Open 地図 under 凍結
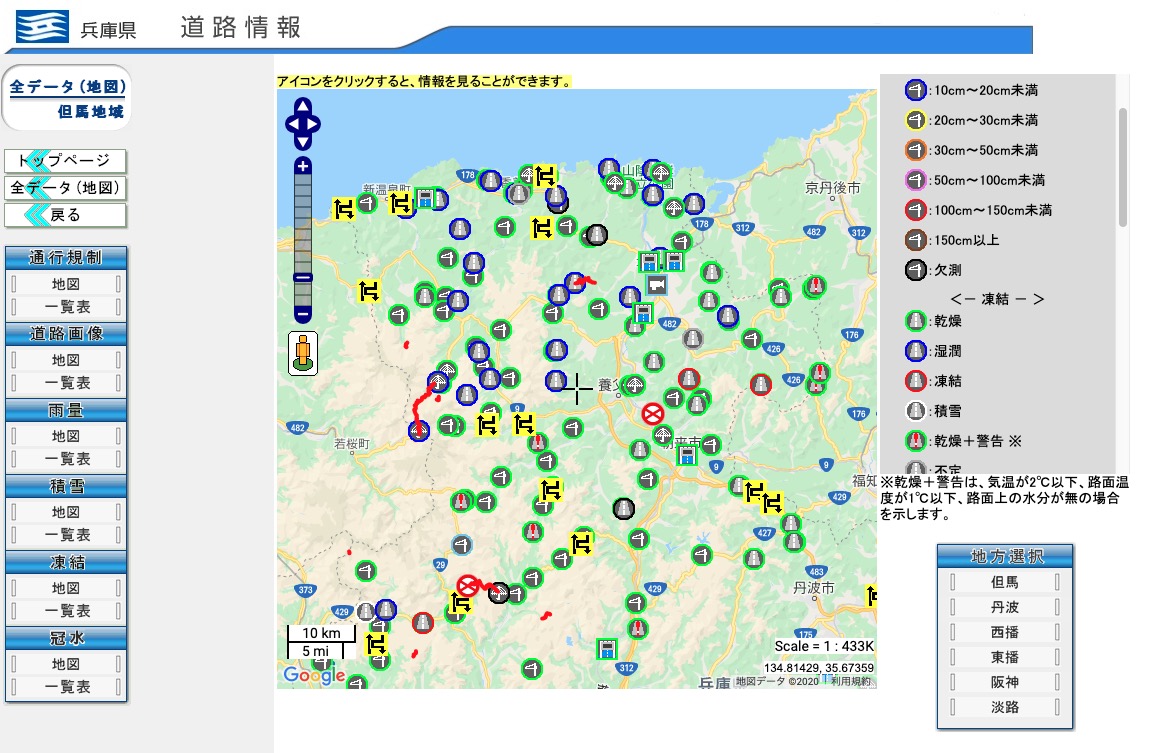 point(66,588)
